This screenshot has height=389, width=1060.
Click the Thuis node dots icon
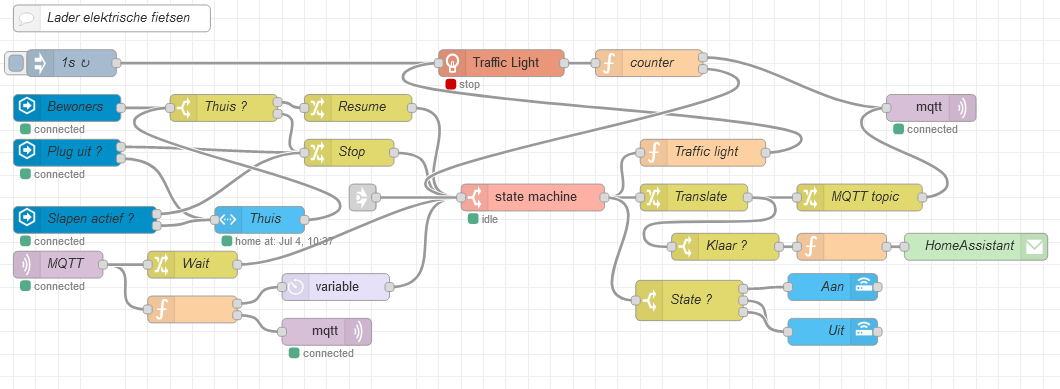[x=228, y=219]
